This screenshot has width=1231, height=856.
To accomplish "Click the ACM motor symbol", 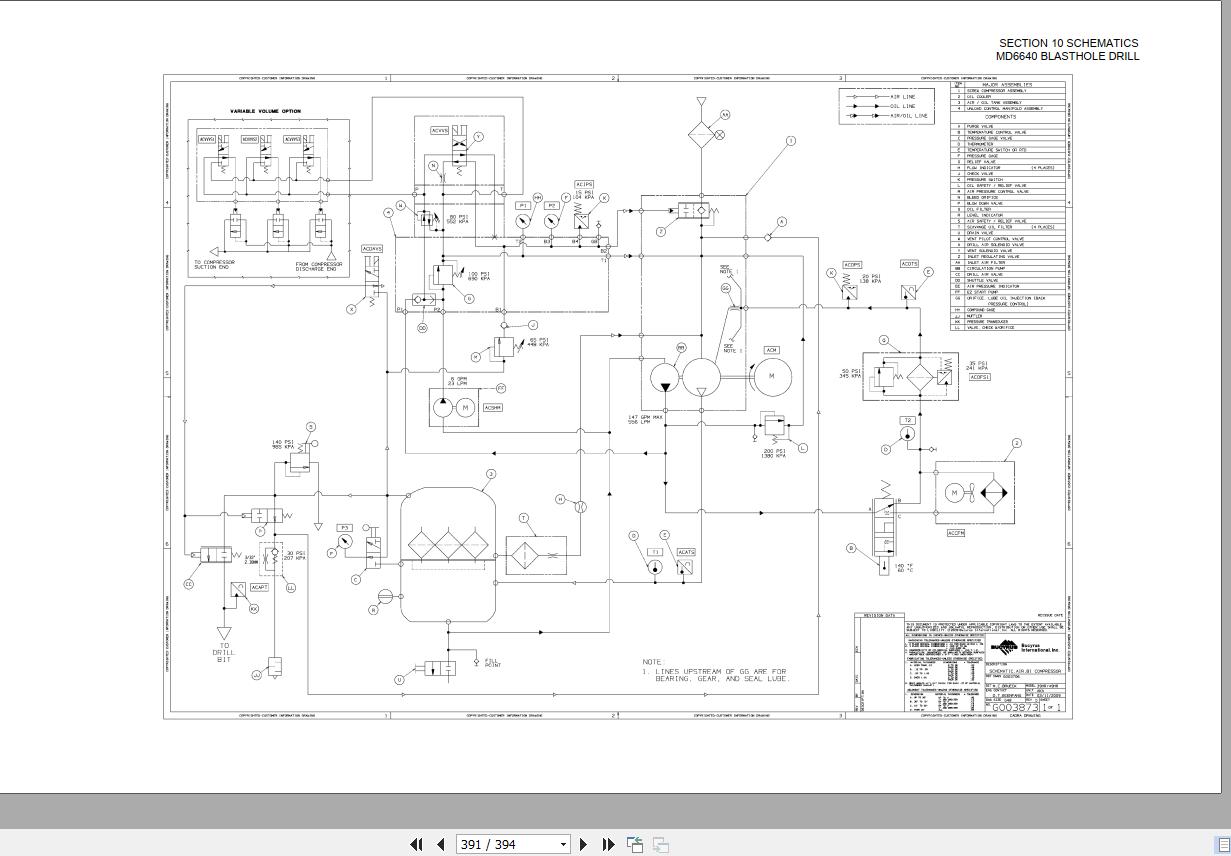I will (x=771, y=375).
